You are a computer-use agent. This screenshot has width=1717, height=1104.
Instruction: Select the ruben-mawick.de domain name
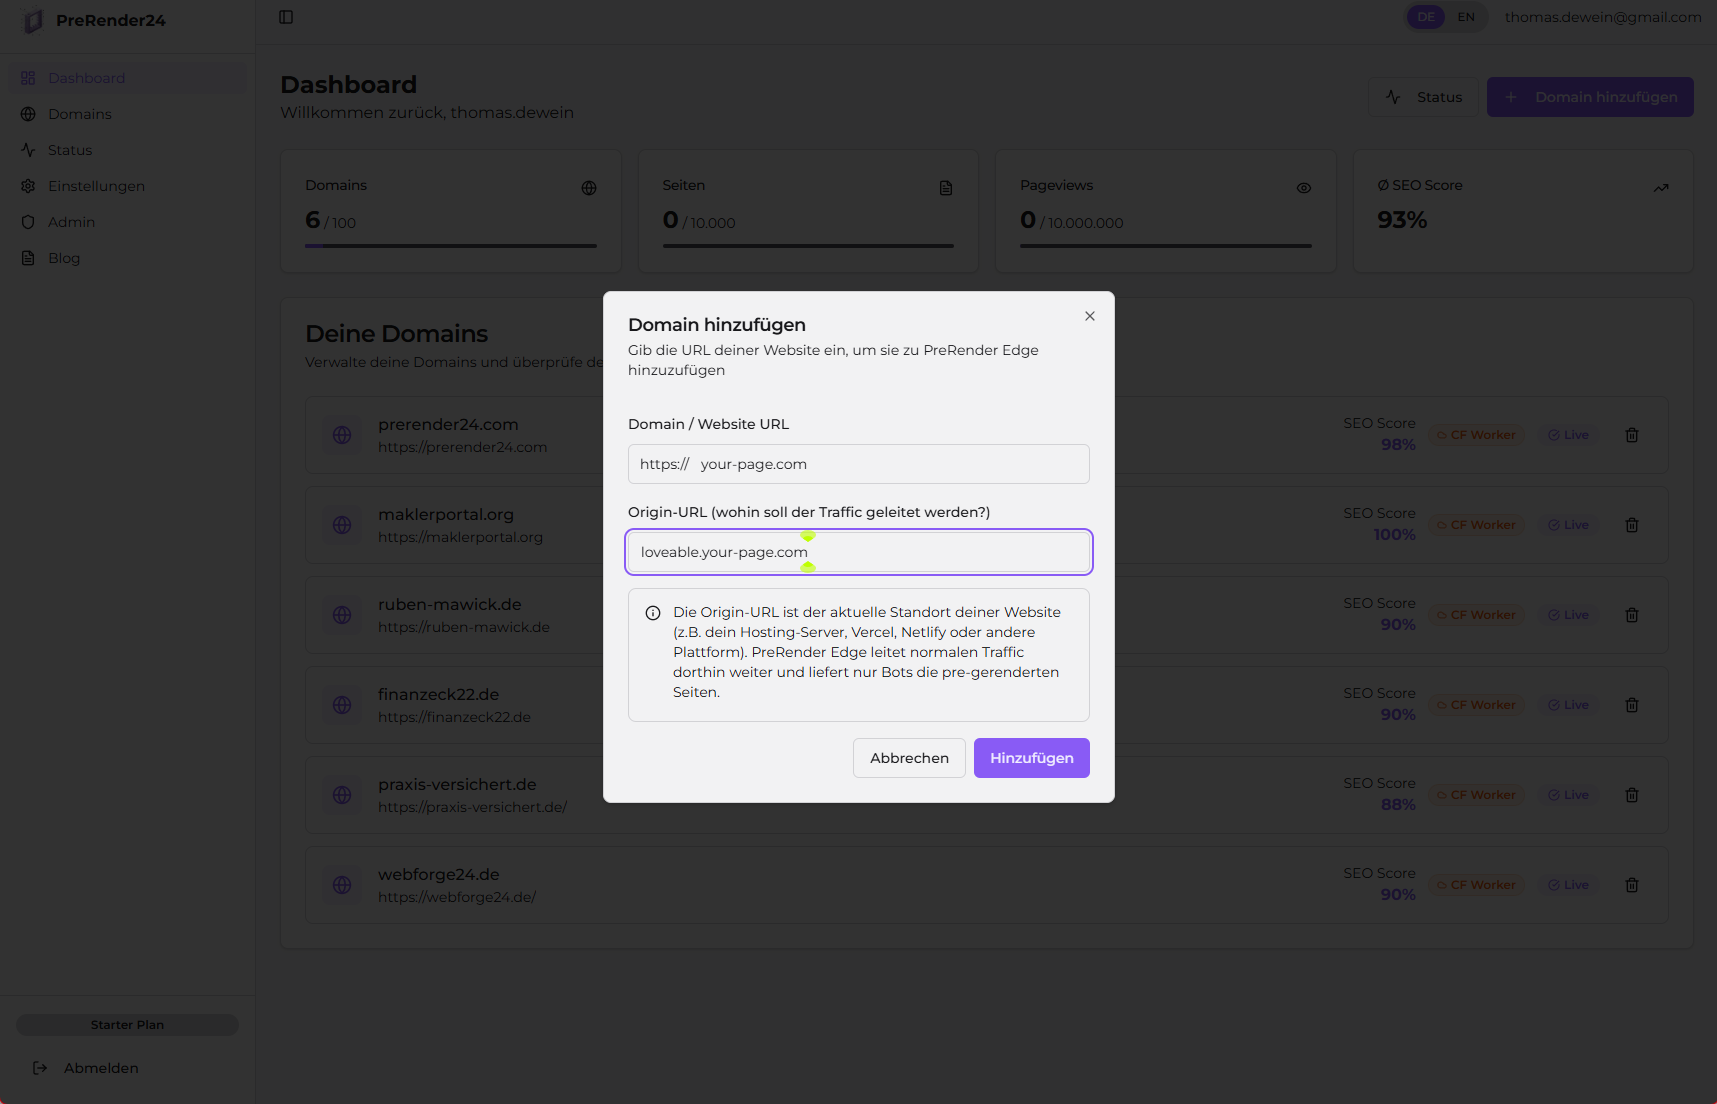pyautogui.click(x=450, y=604)
